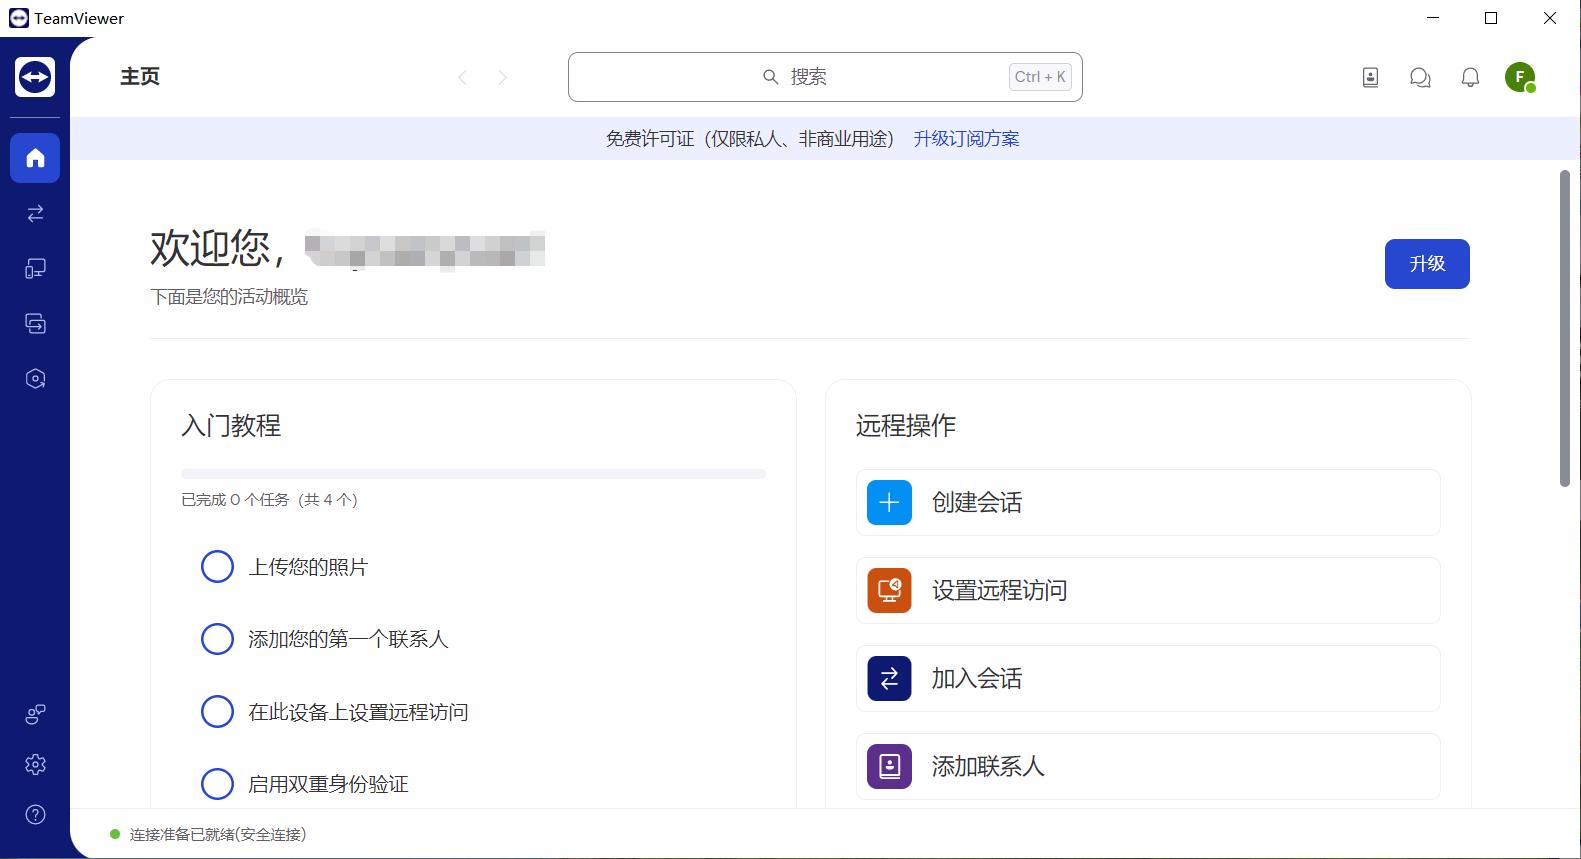
Task: Maximize the TeamViewer window
Action: (1491, 18)
